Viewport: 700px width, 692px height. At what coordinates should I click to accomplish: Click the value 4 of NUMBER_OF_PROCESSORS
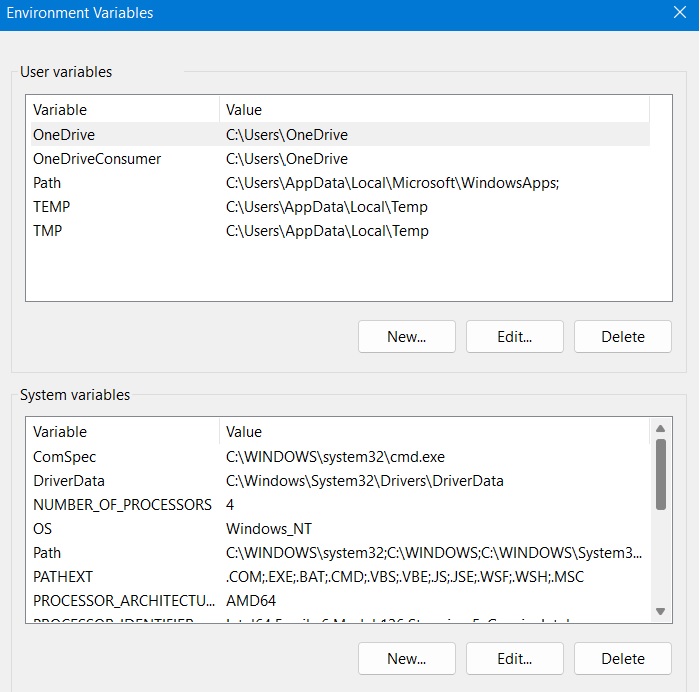coord(230,505)
